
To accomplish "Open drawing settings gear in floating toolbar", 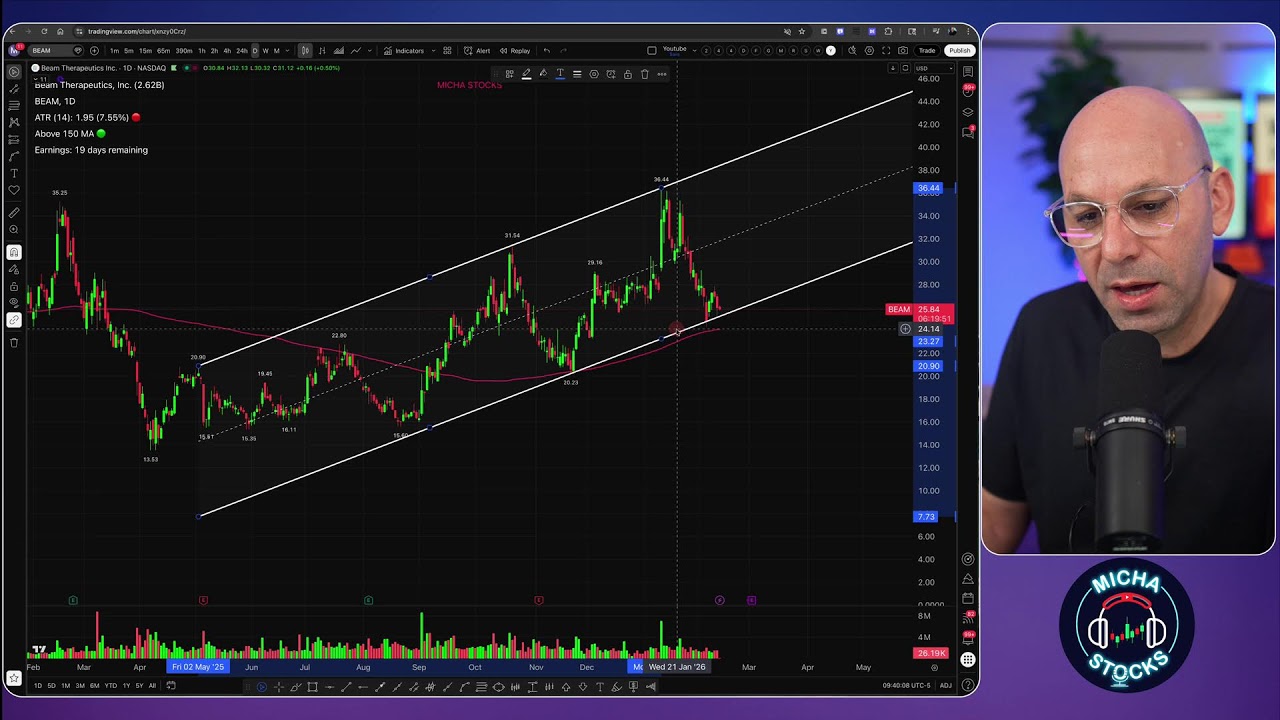I will (x=594, y=74).
